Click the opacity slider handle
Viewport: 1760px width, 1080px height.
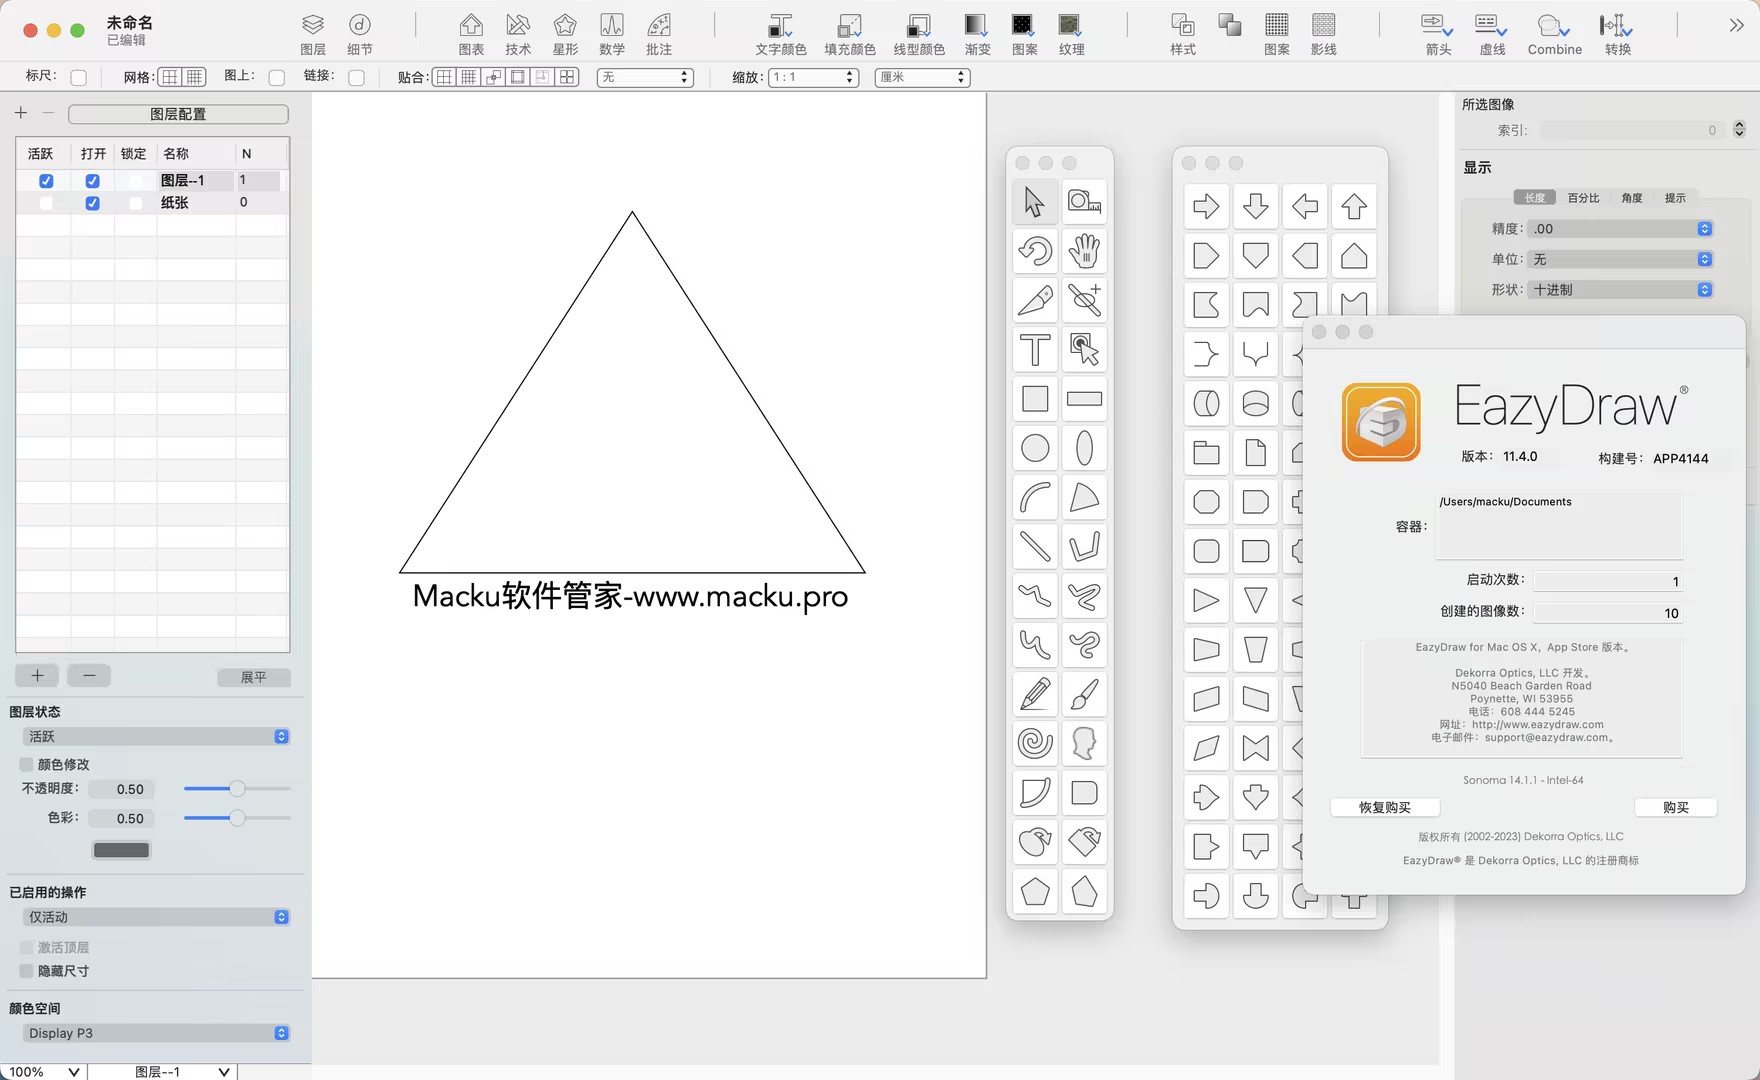(x=237, y=789)
